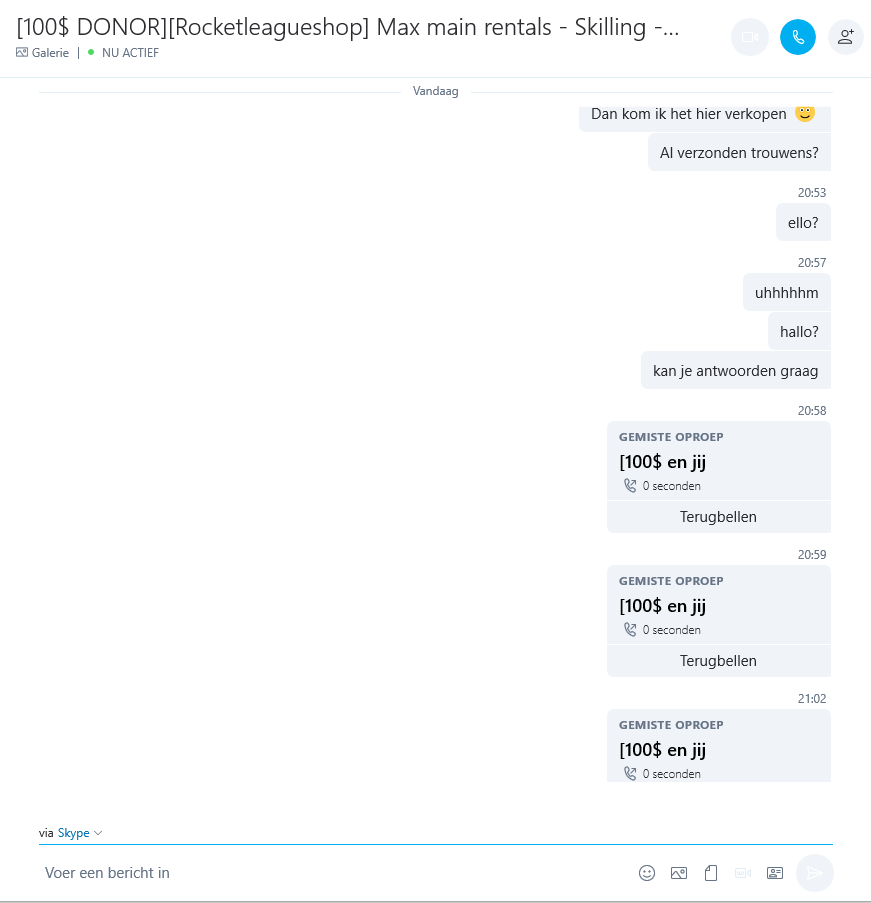
Task: Send the message with the arrow button
Action: [x=815, y=873]
